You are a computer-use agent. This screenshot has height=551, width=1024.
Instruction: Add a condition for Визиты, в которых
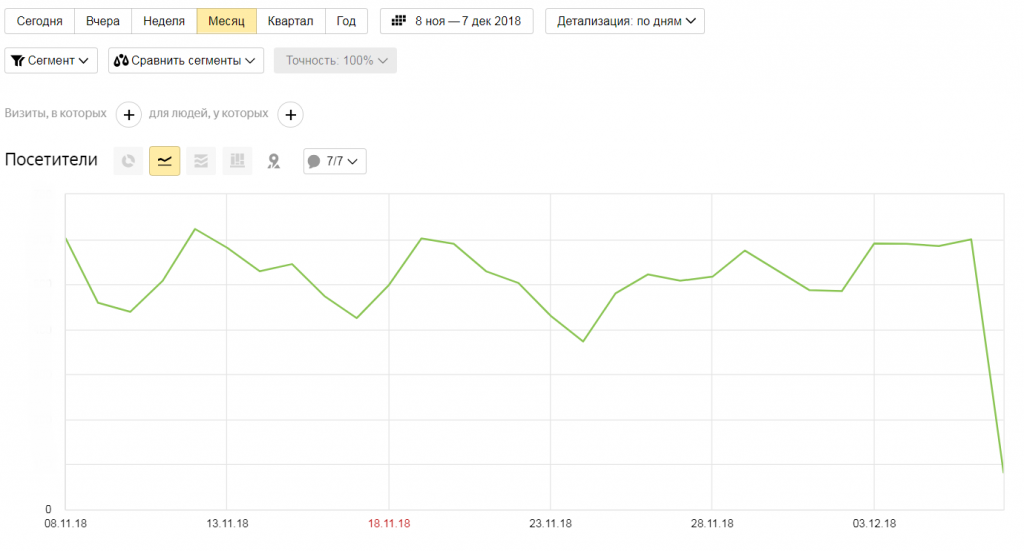(129, 114)
